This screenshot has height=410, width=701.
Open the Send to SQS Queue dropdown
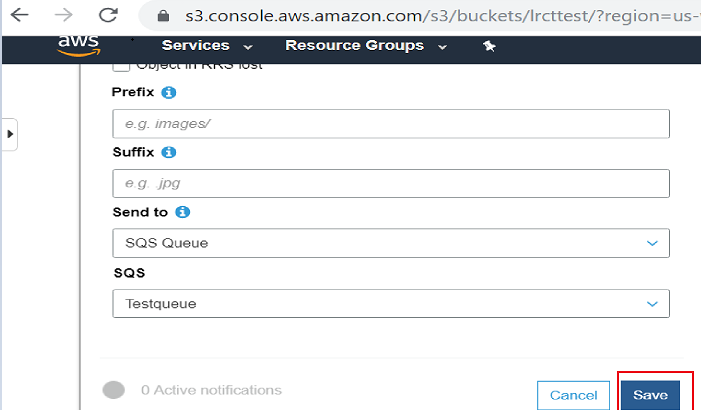click(391, 243)
